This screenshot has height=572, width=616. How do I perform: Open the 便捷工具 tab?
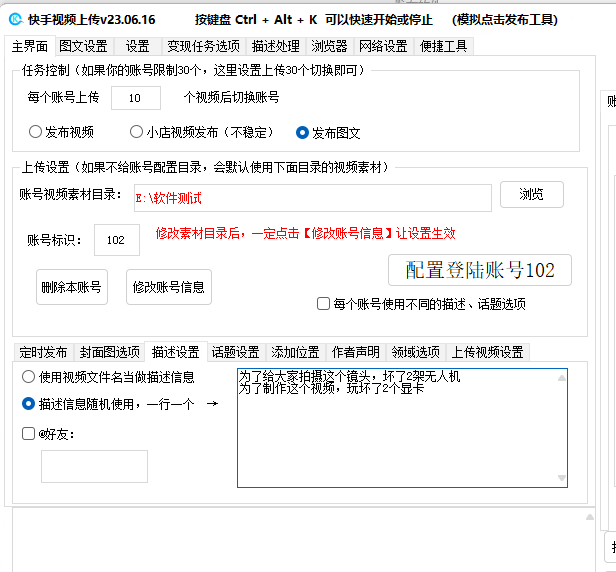click(x=444, y=46)
